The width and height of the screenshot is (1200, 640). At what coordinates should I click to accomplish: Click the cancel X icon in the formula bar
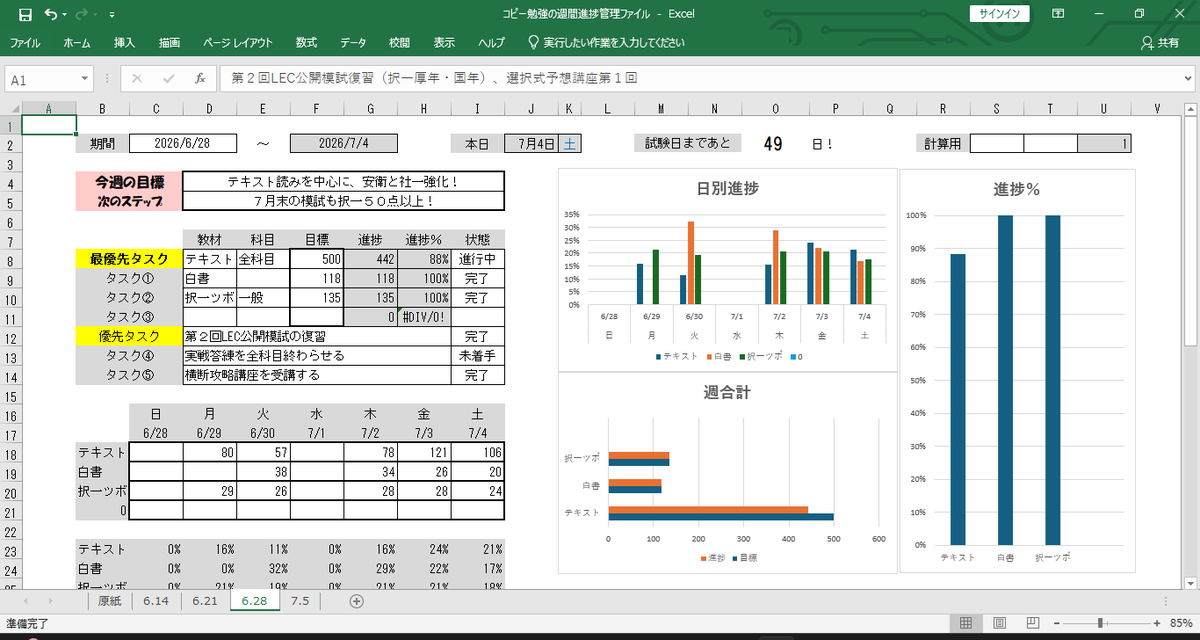pyautogui.click(x=137, y=78)
